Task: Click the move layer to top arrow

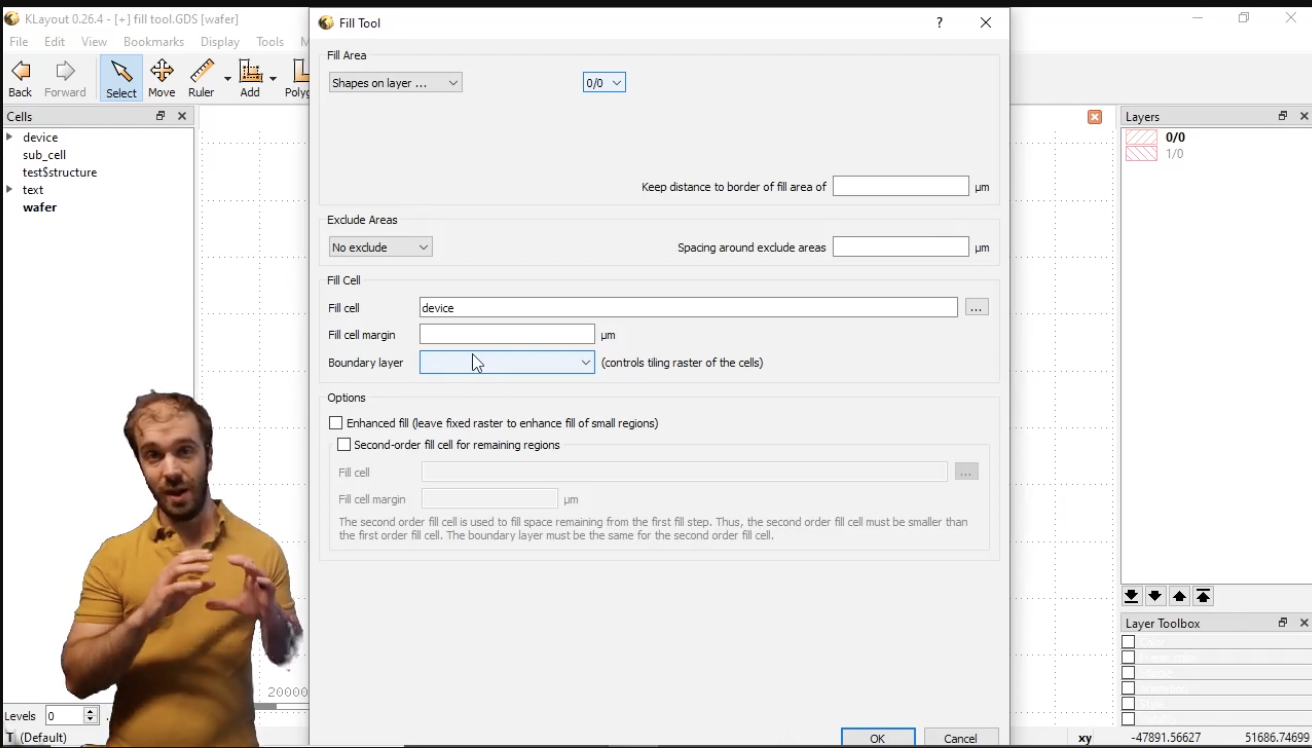Action: (1203, 595)
